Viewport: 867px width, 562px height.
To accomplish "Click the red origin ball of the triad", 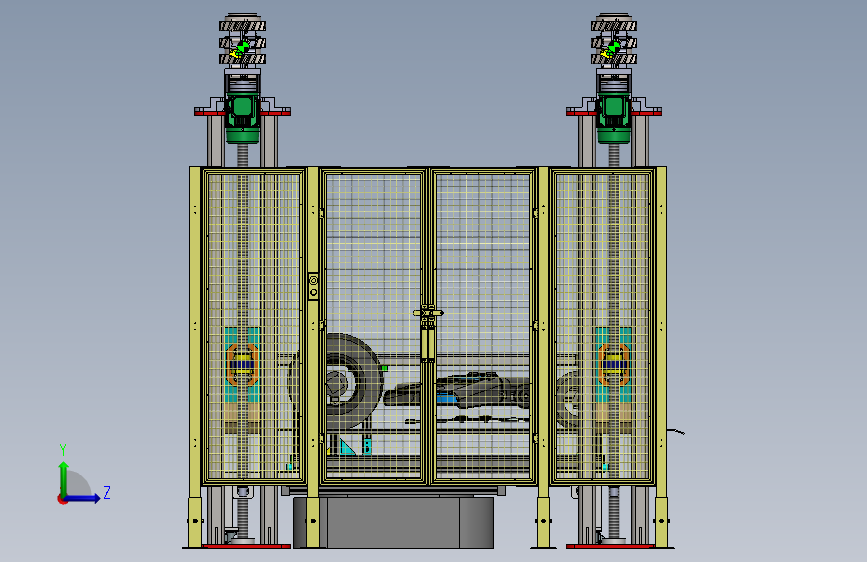I will 62,499.
